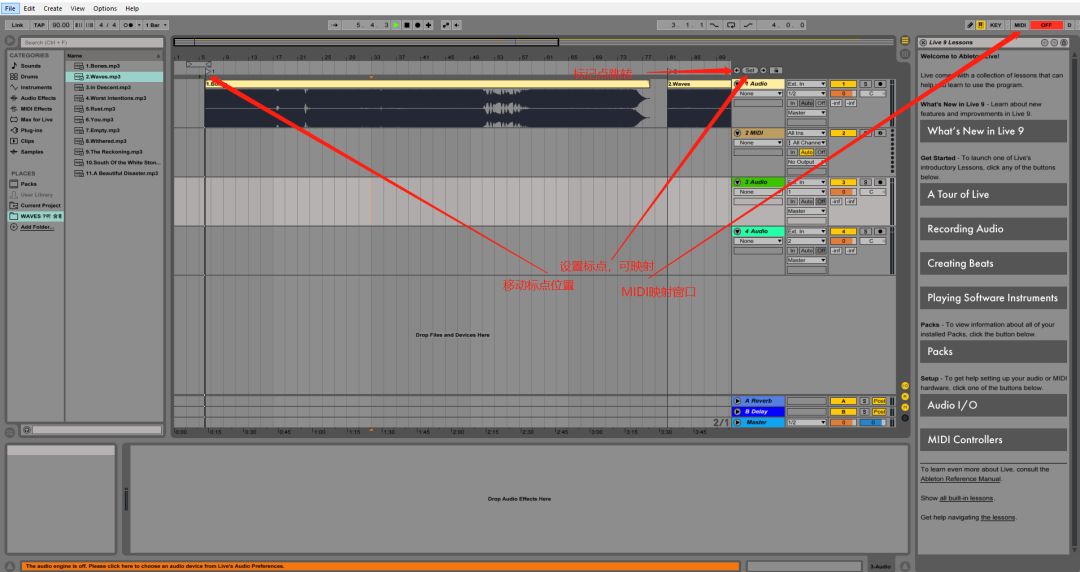Image resolution: width=1080 pixels, height=572 pixels.
Task: Open Packs in browser Places
Action: (28, 184)
